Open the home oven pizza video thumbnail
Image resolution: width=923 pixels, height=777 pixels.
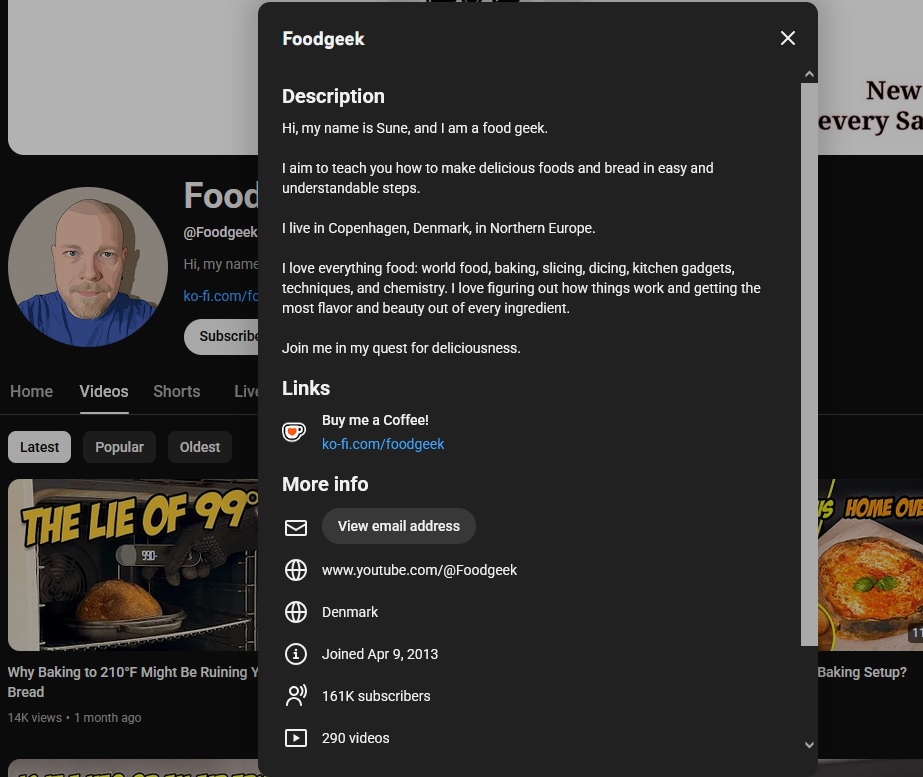pos(871,565)
